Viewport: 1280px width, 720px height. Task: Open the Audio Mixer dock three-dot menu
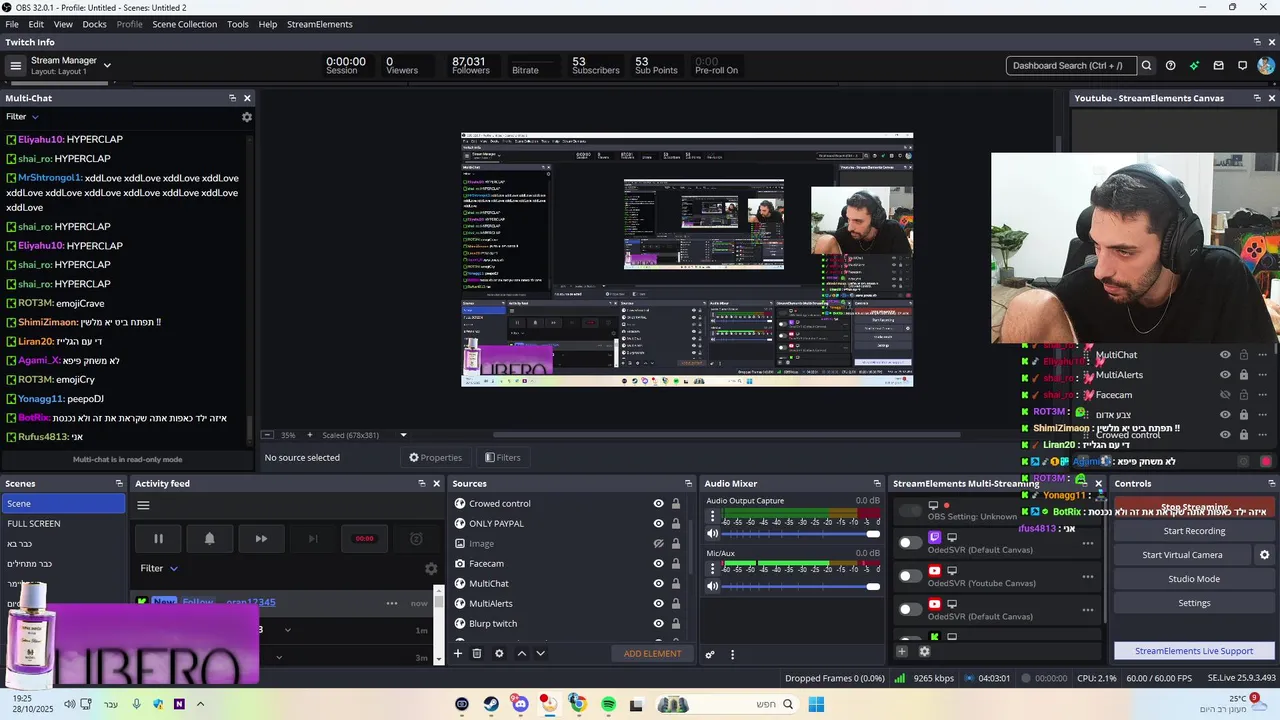click(732, 655)
